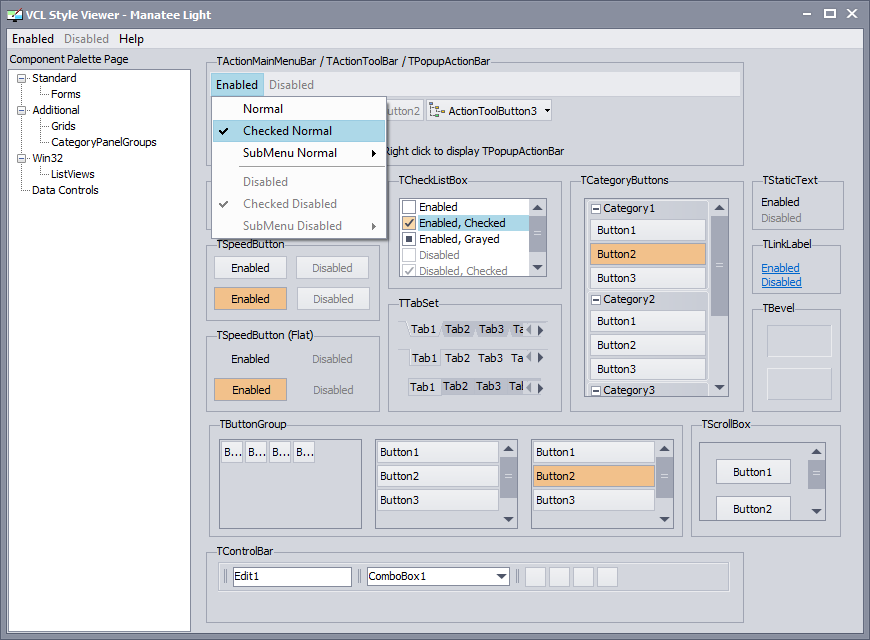Uncheck the 'Enabled, Checked' checkbox
This screenshot has height=640, width=870.
[x=409, y=223]
